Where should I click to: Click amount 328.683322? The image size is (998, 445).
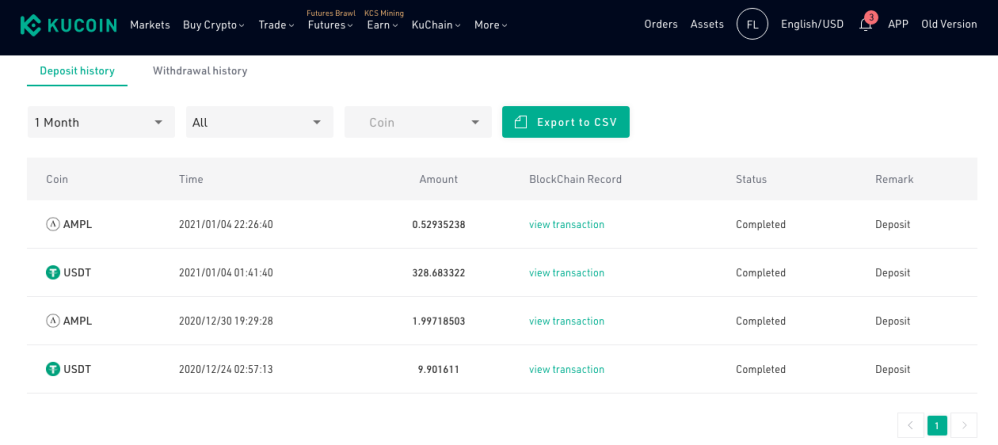pyautogui.click(x=439, y=272)
